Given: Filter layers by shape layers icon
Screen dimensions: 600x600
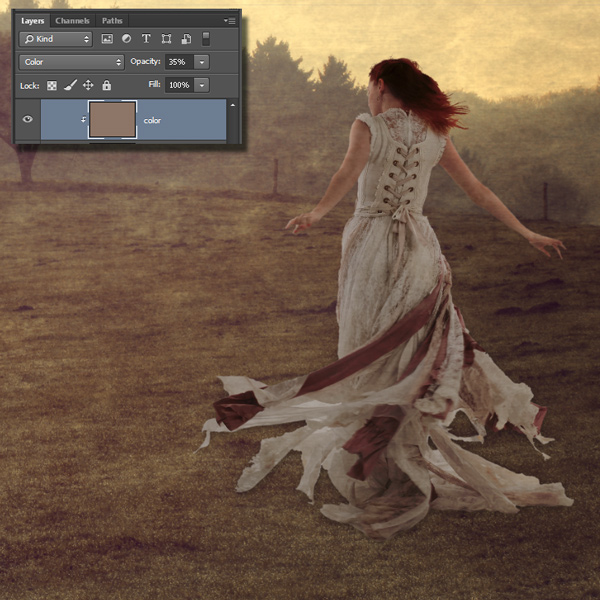Looking at the screenshot, I should [166, 39].
